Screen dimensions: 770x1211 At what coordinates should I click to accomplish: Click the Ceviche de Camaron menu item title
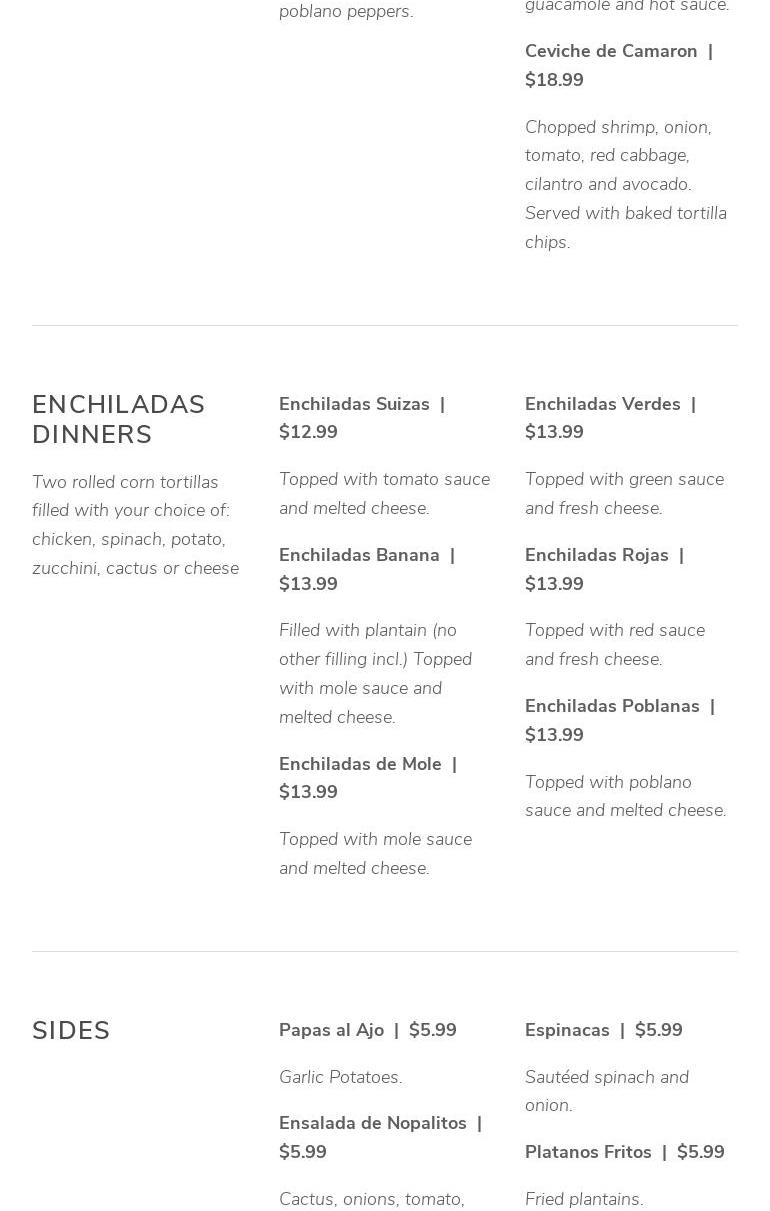(x=611, y=52)
